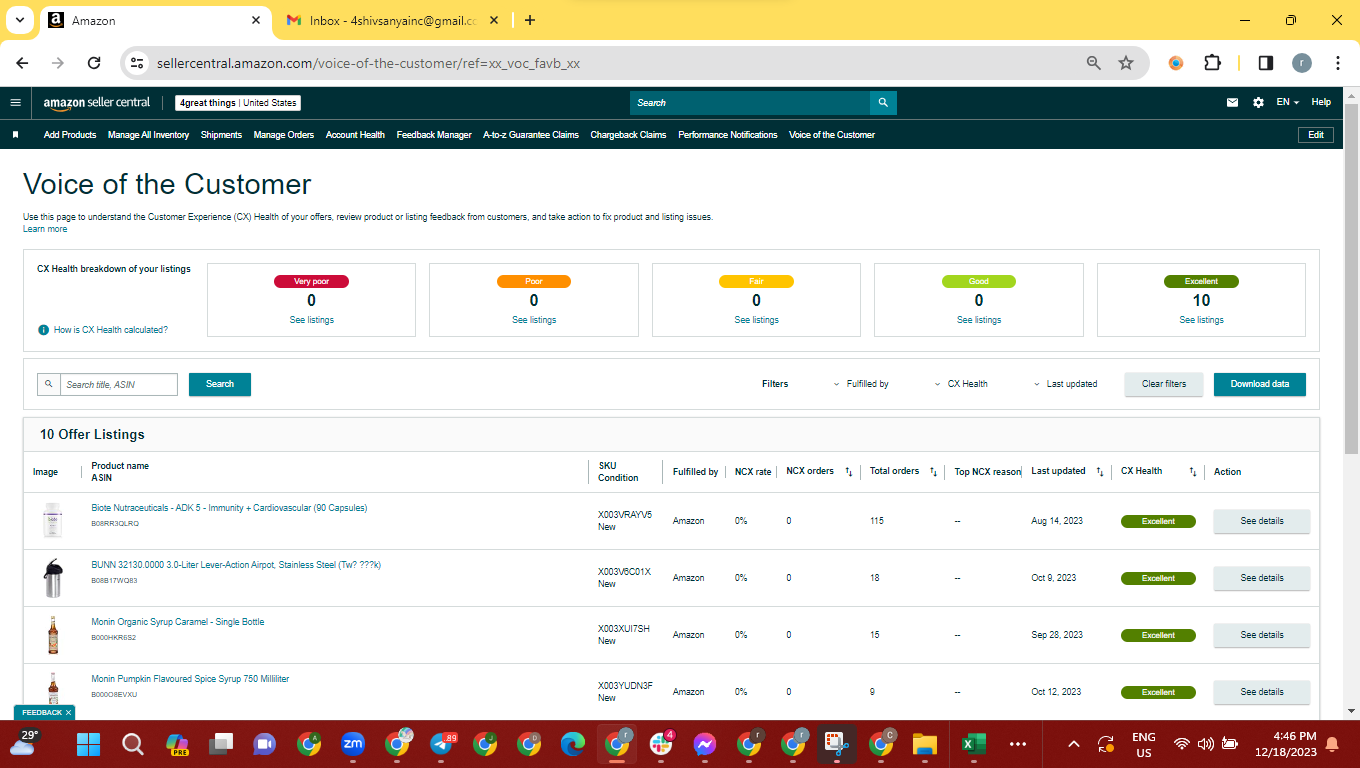Open Slack from the taskbar
The image size is (1360, 768).
(661, 744)
